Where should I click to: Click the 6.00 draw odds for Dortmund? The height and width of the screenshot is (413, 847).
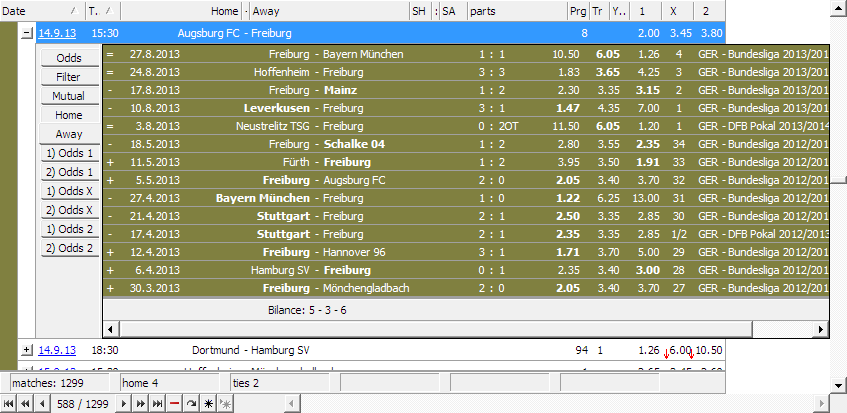[680, 350]
